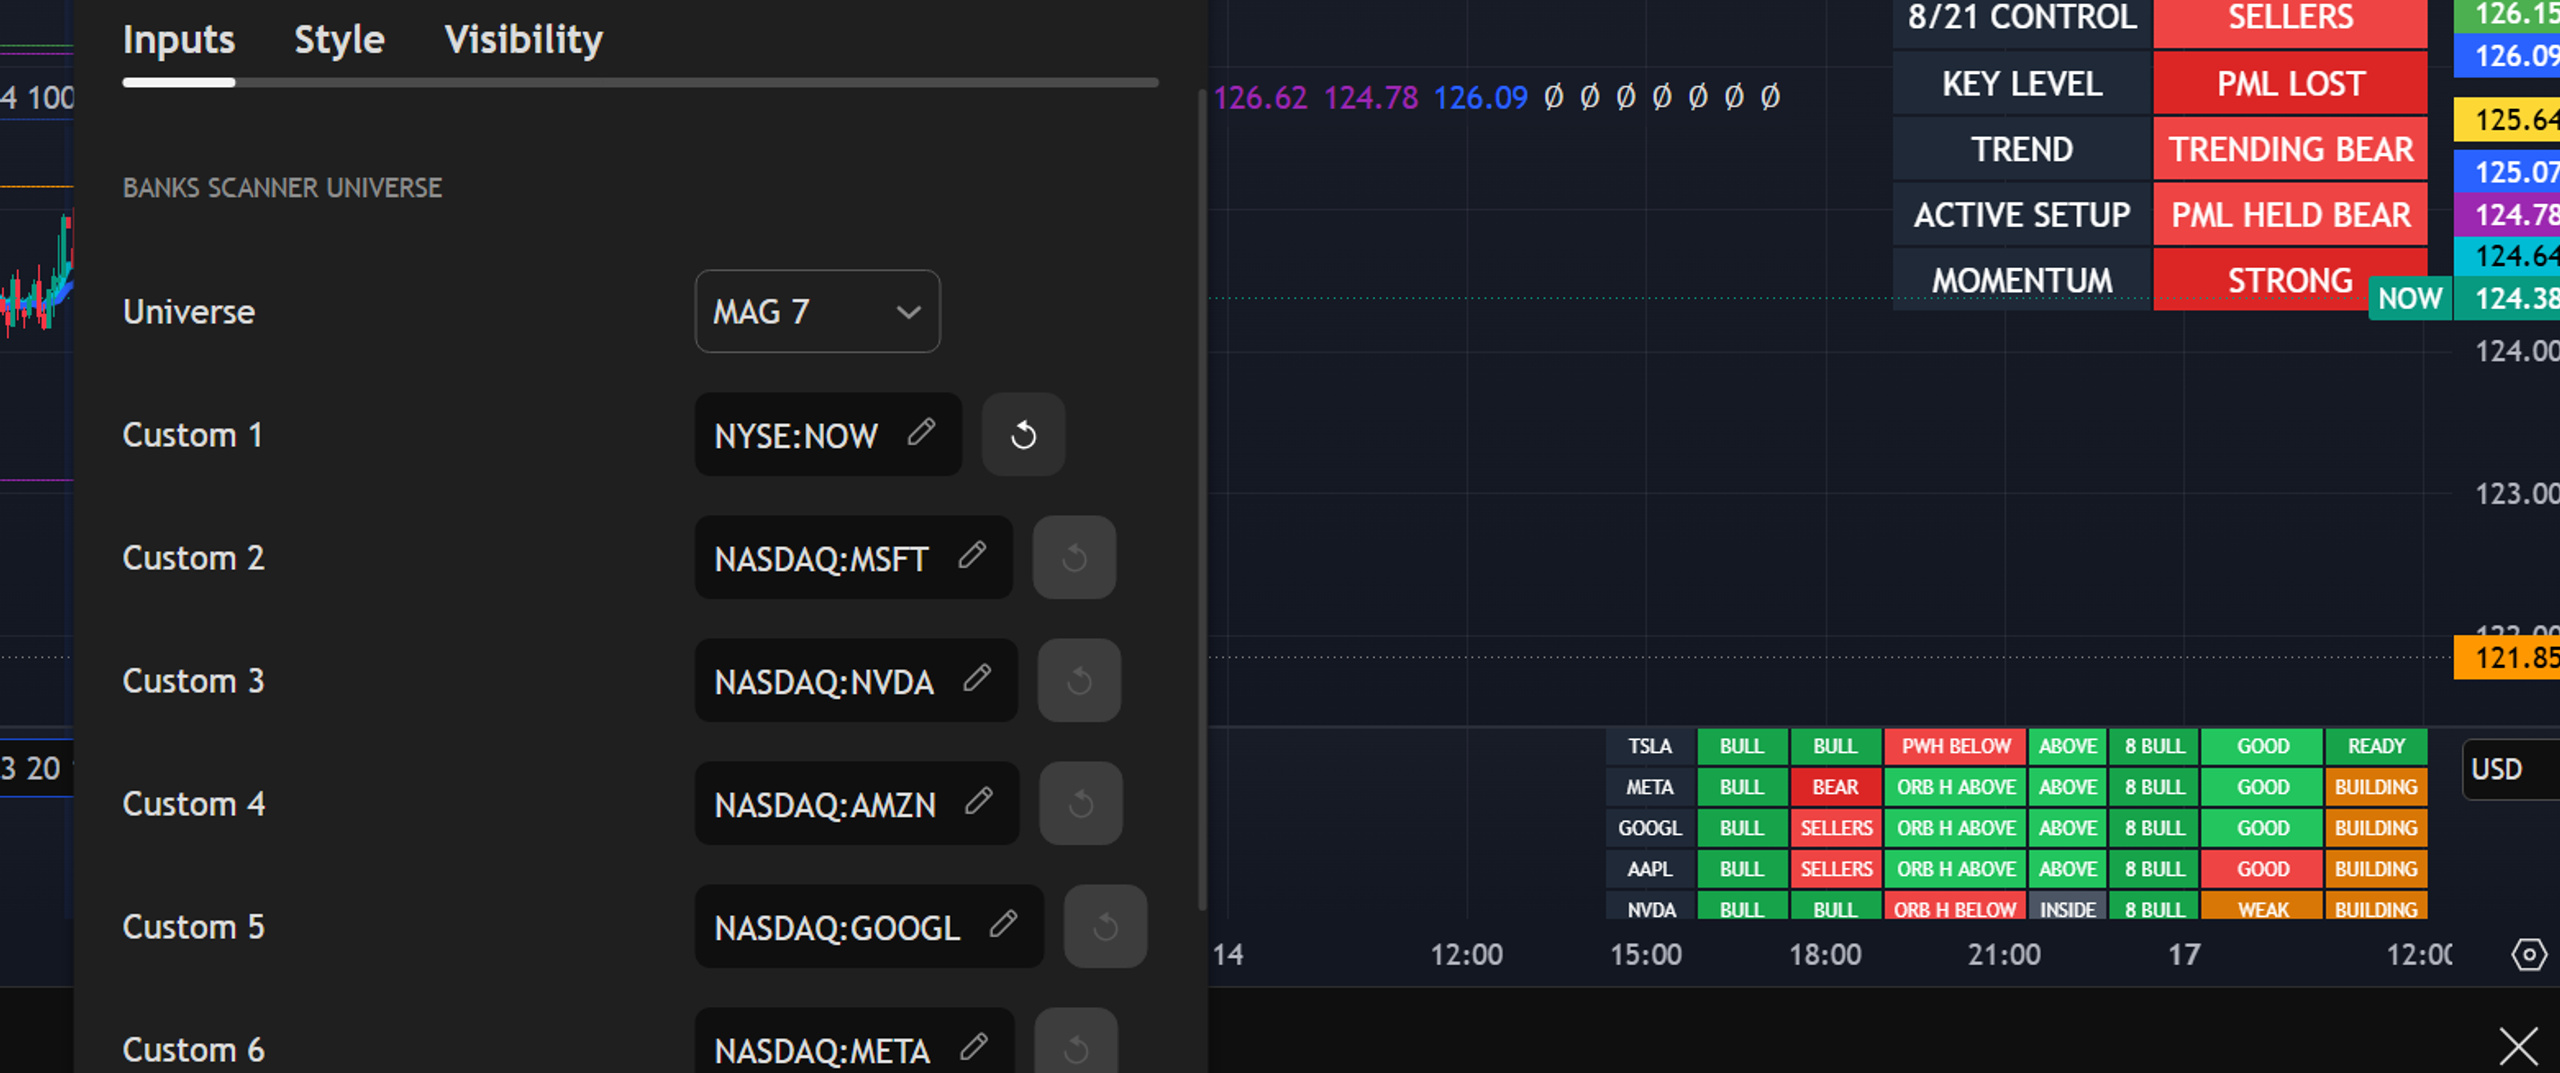Image resolution: width=2560 pixels, height=1073 pixels.
Task: Click the yellow 125.64 price label
Action: tap(2507, 120)
